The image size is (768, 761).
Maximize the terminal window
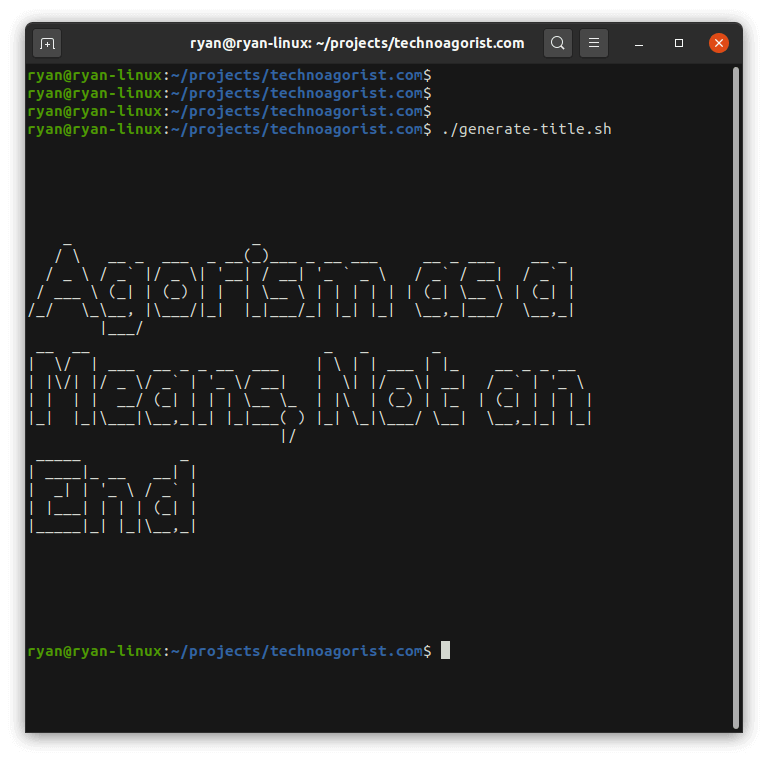(679, 43)
